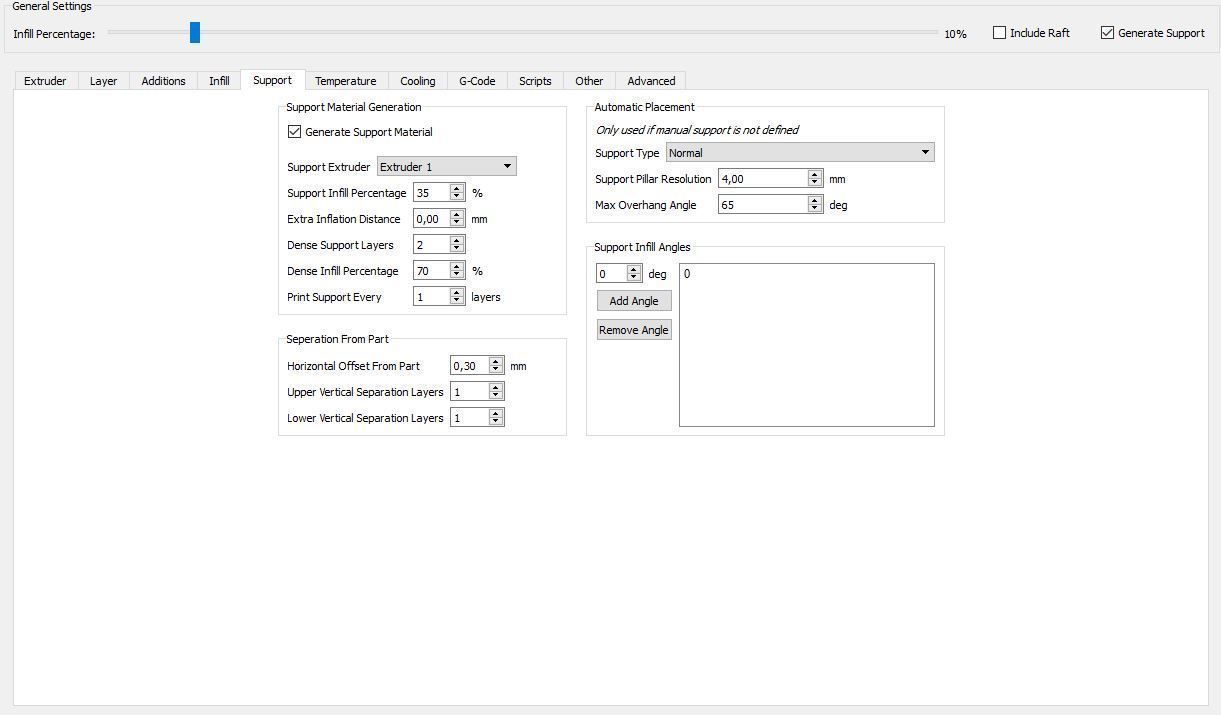The height and width of the screenshot is (715, 1221).
Task: Click the Remove Angle button
Action: [634, 330]
